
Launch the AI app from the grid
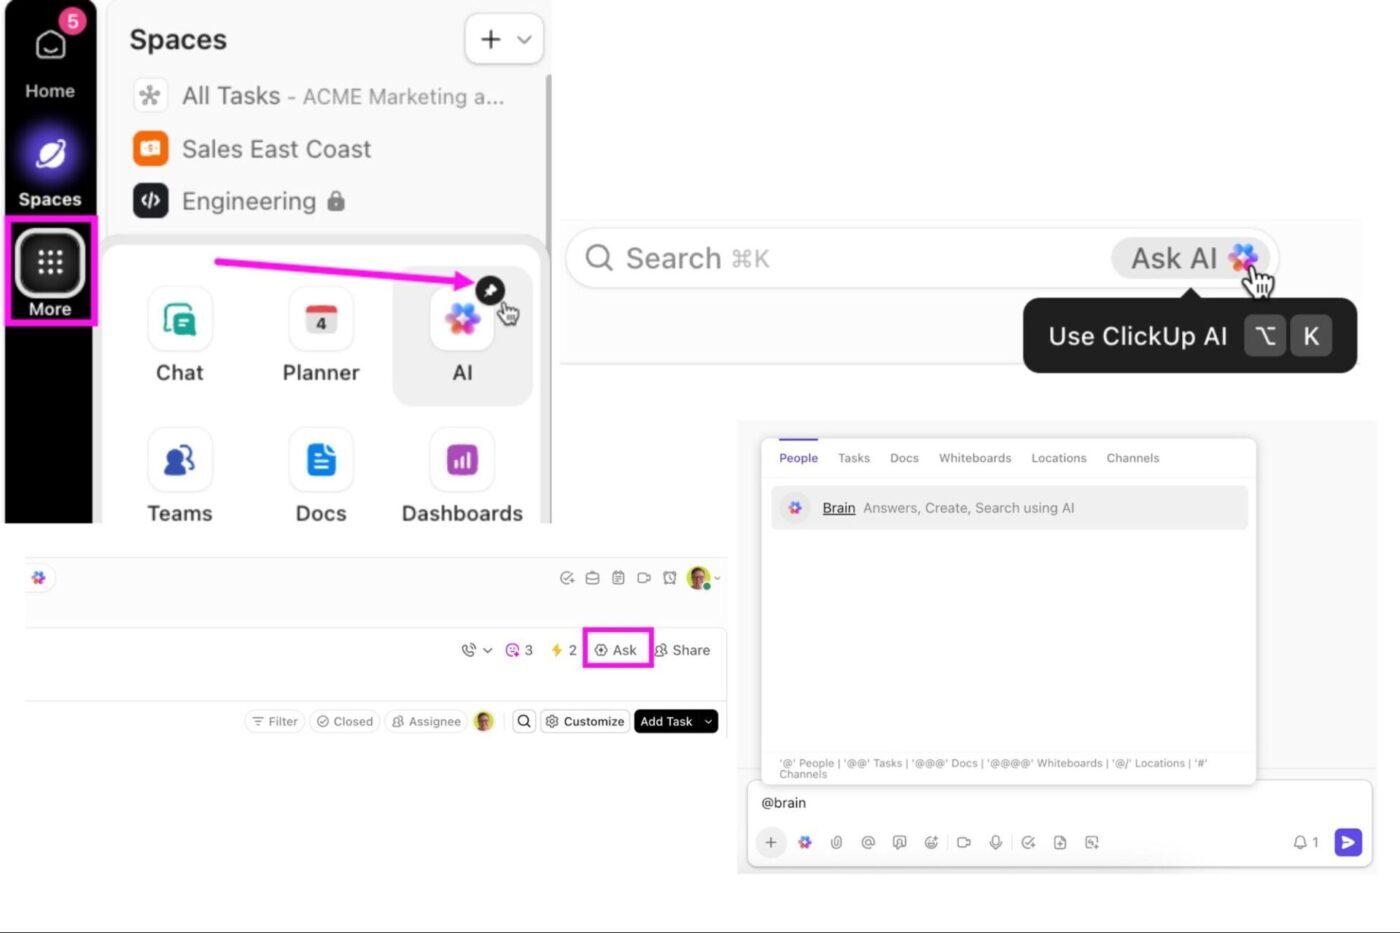[x=461, y=330]
